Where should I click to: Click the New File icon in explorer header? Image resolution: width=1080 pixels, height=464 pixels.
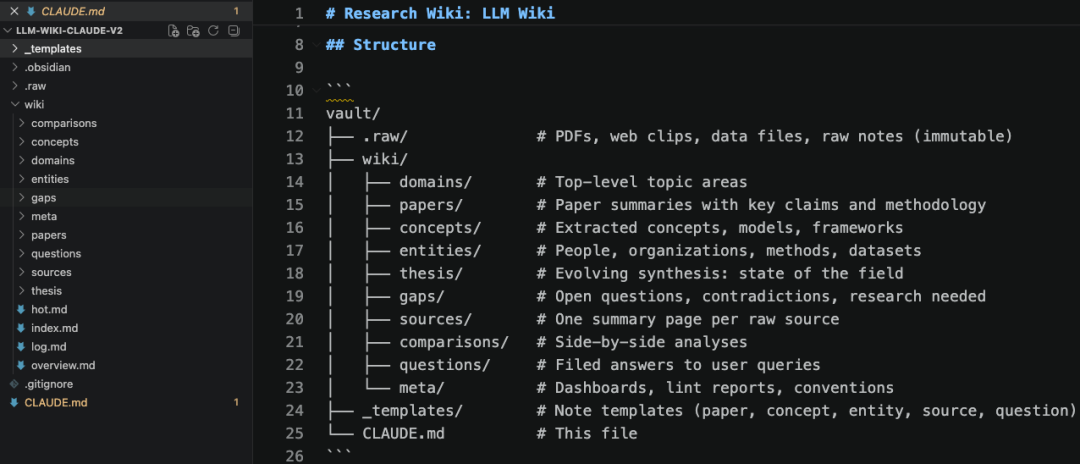pos(174,30)
